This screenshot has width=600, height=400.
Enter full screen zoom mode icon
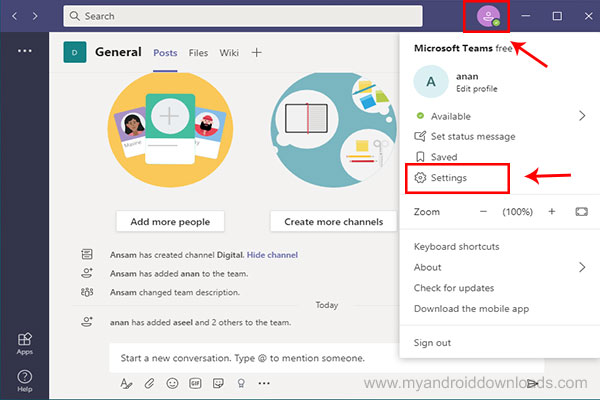[x=582, y=212]
